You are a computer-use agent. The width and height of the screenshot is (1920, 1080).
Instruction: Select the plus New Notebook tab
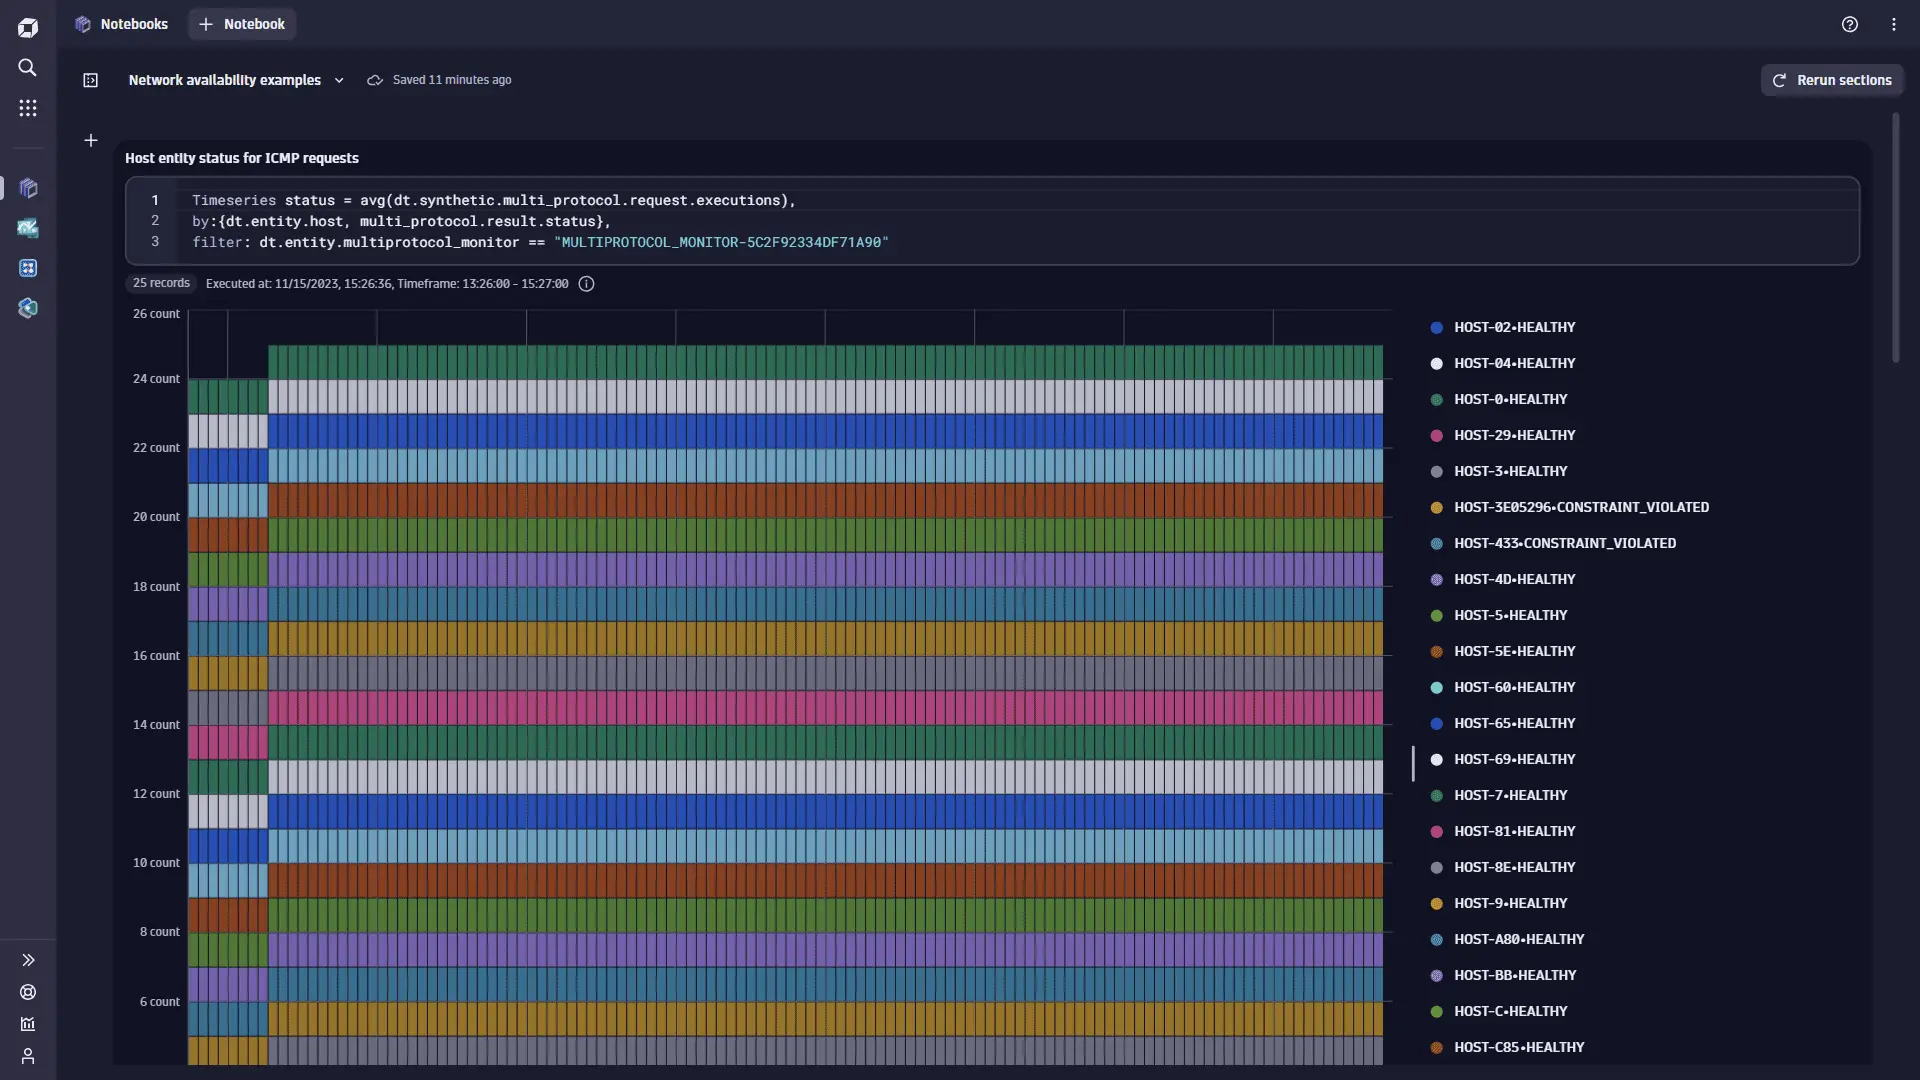click(x=241, y=25)
